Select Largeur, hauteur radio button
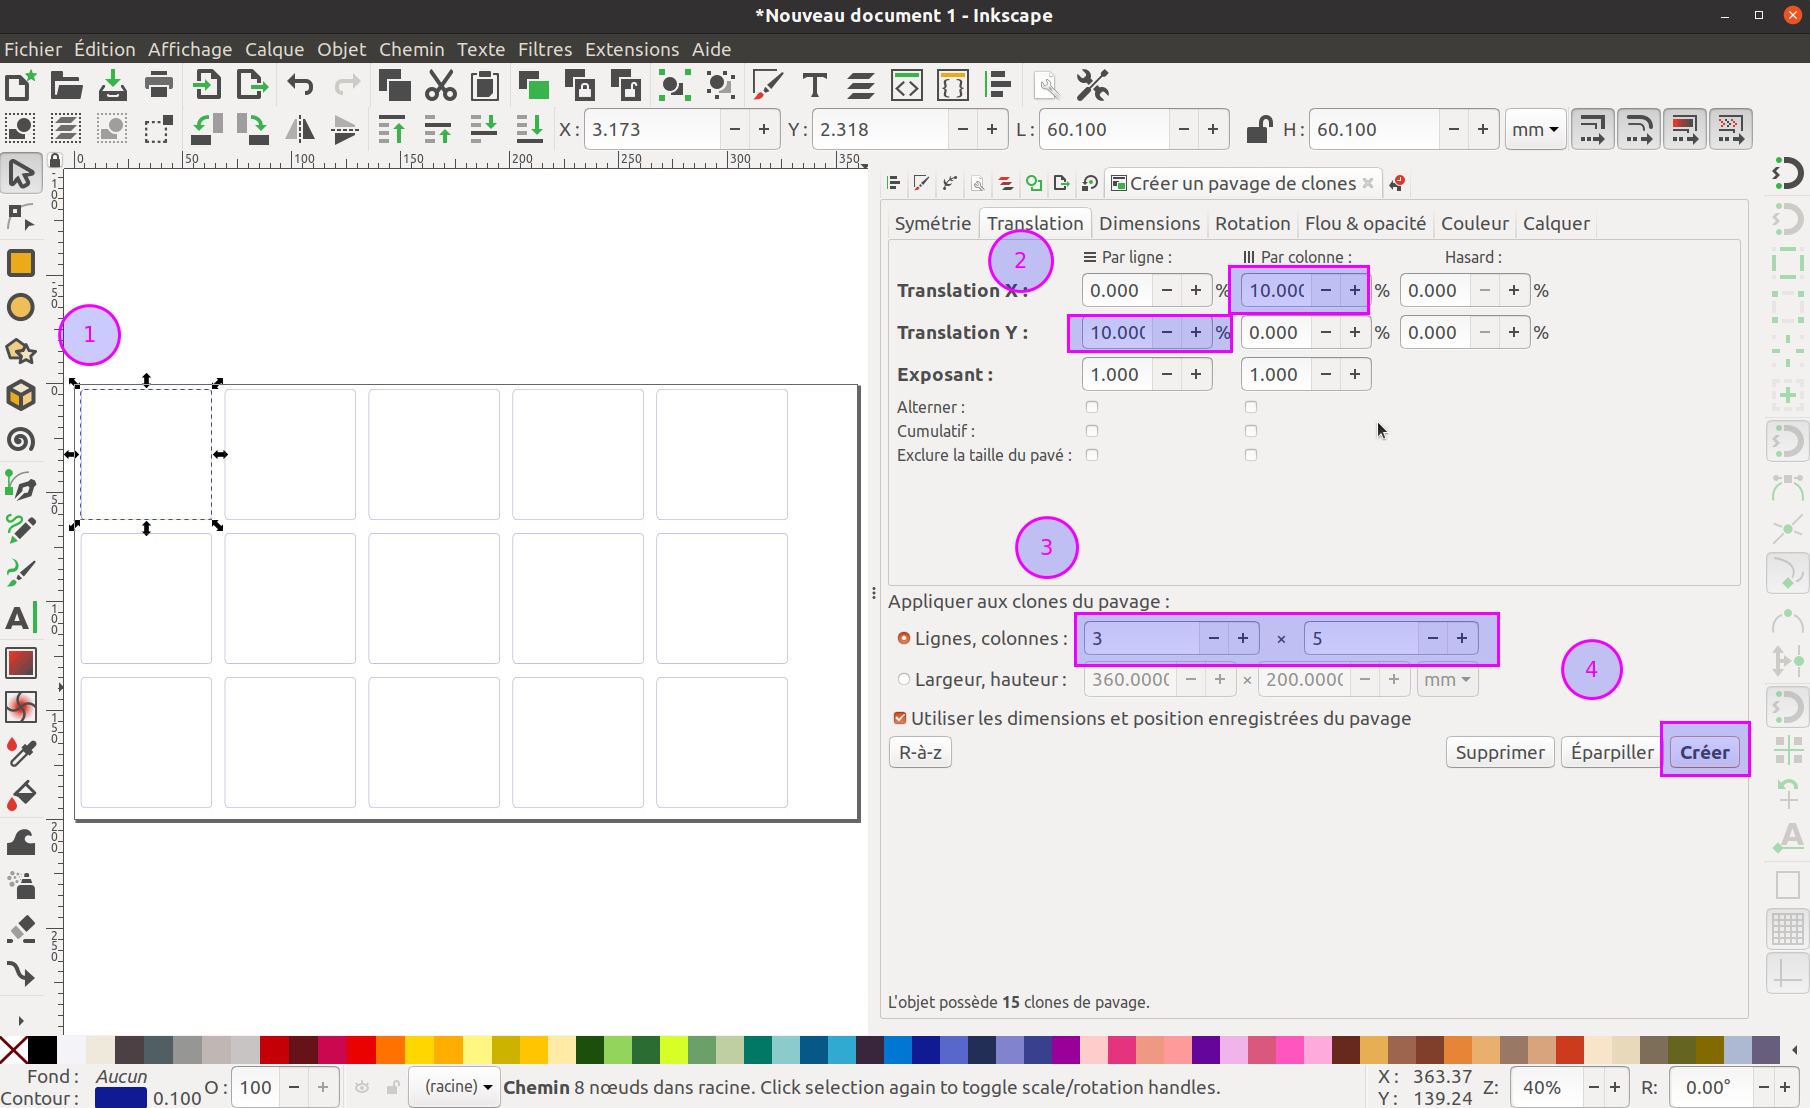This screenshot has height=1108, width=1810. pos(904,679)
